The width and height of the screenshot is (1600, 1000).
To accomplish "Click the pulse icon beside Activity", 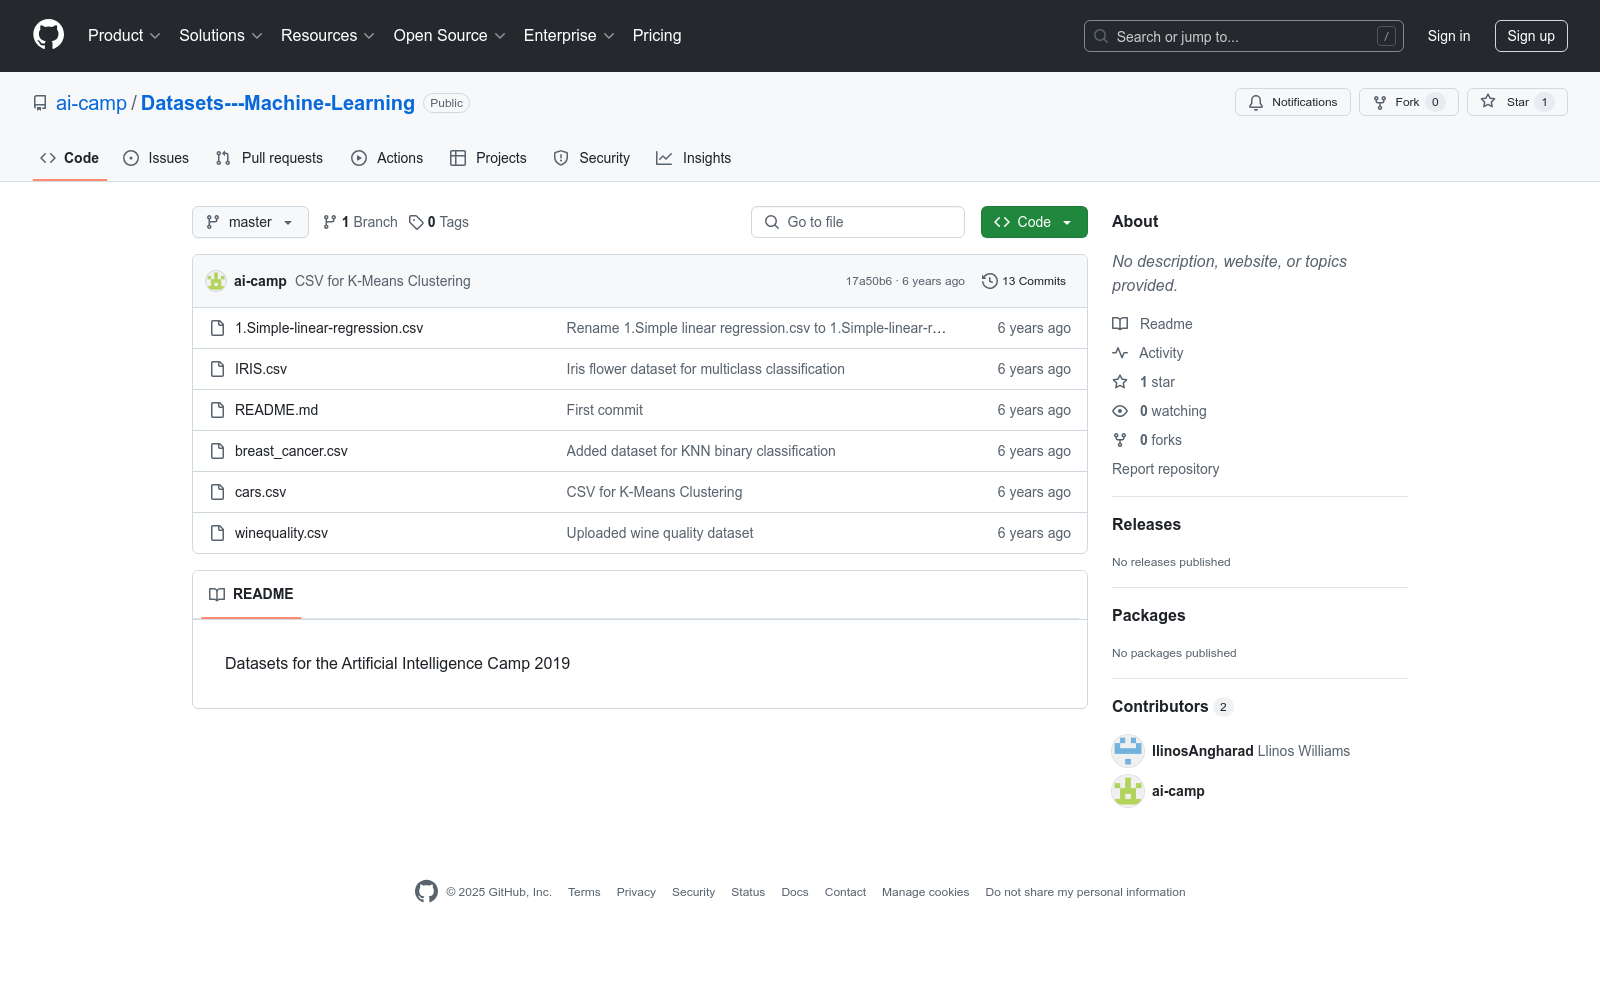I will click(x=1120, y=353).
